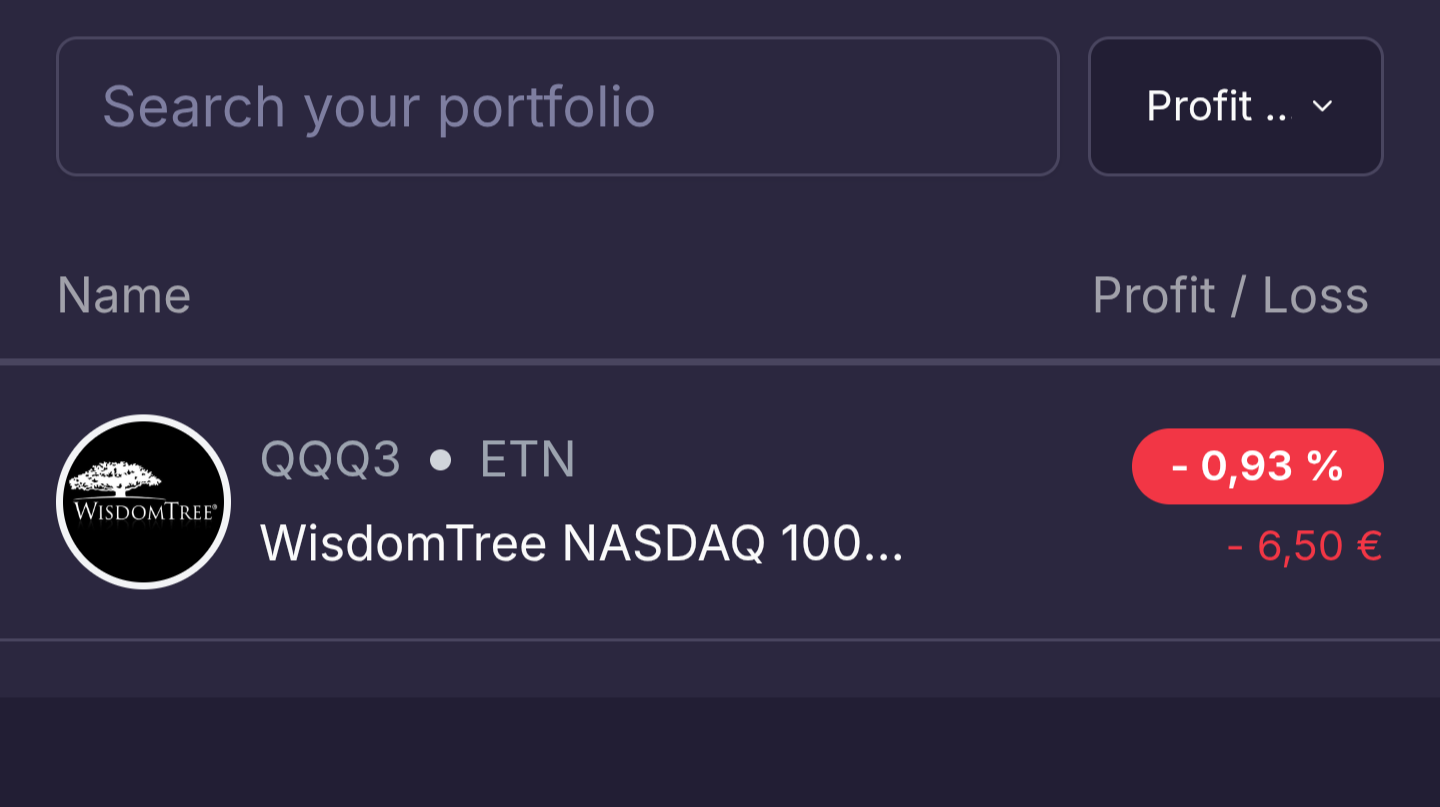Click the -6,50 € loss amount
The height and width of the screenshot is (807, 1440).
click(x=1304, y=547)
